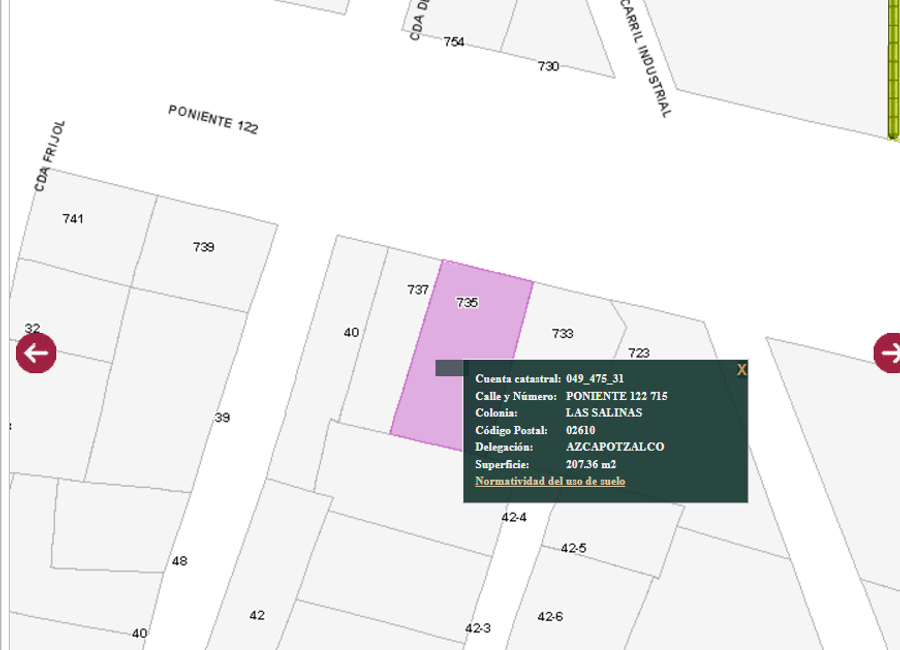Click the left arrow navigation button

pyautogui.click(x=36, y=353)
